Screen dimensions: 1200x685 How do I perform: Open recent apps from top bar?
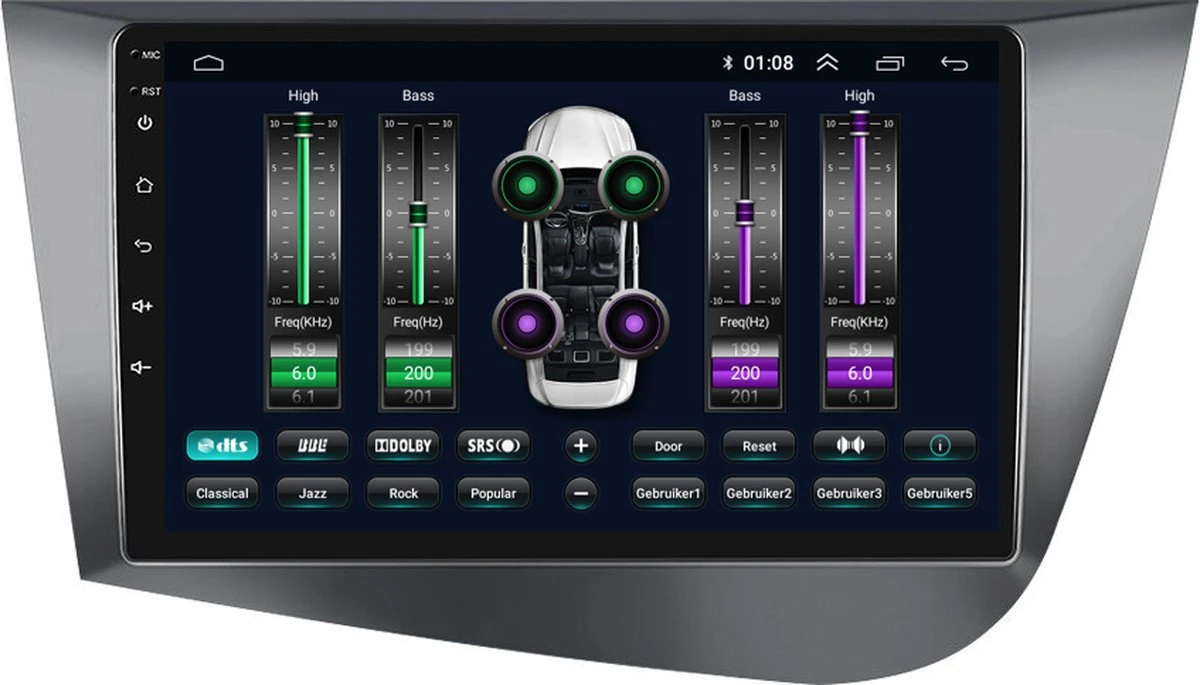pyautogui.click(x=889, y=64)
